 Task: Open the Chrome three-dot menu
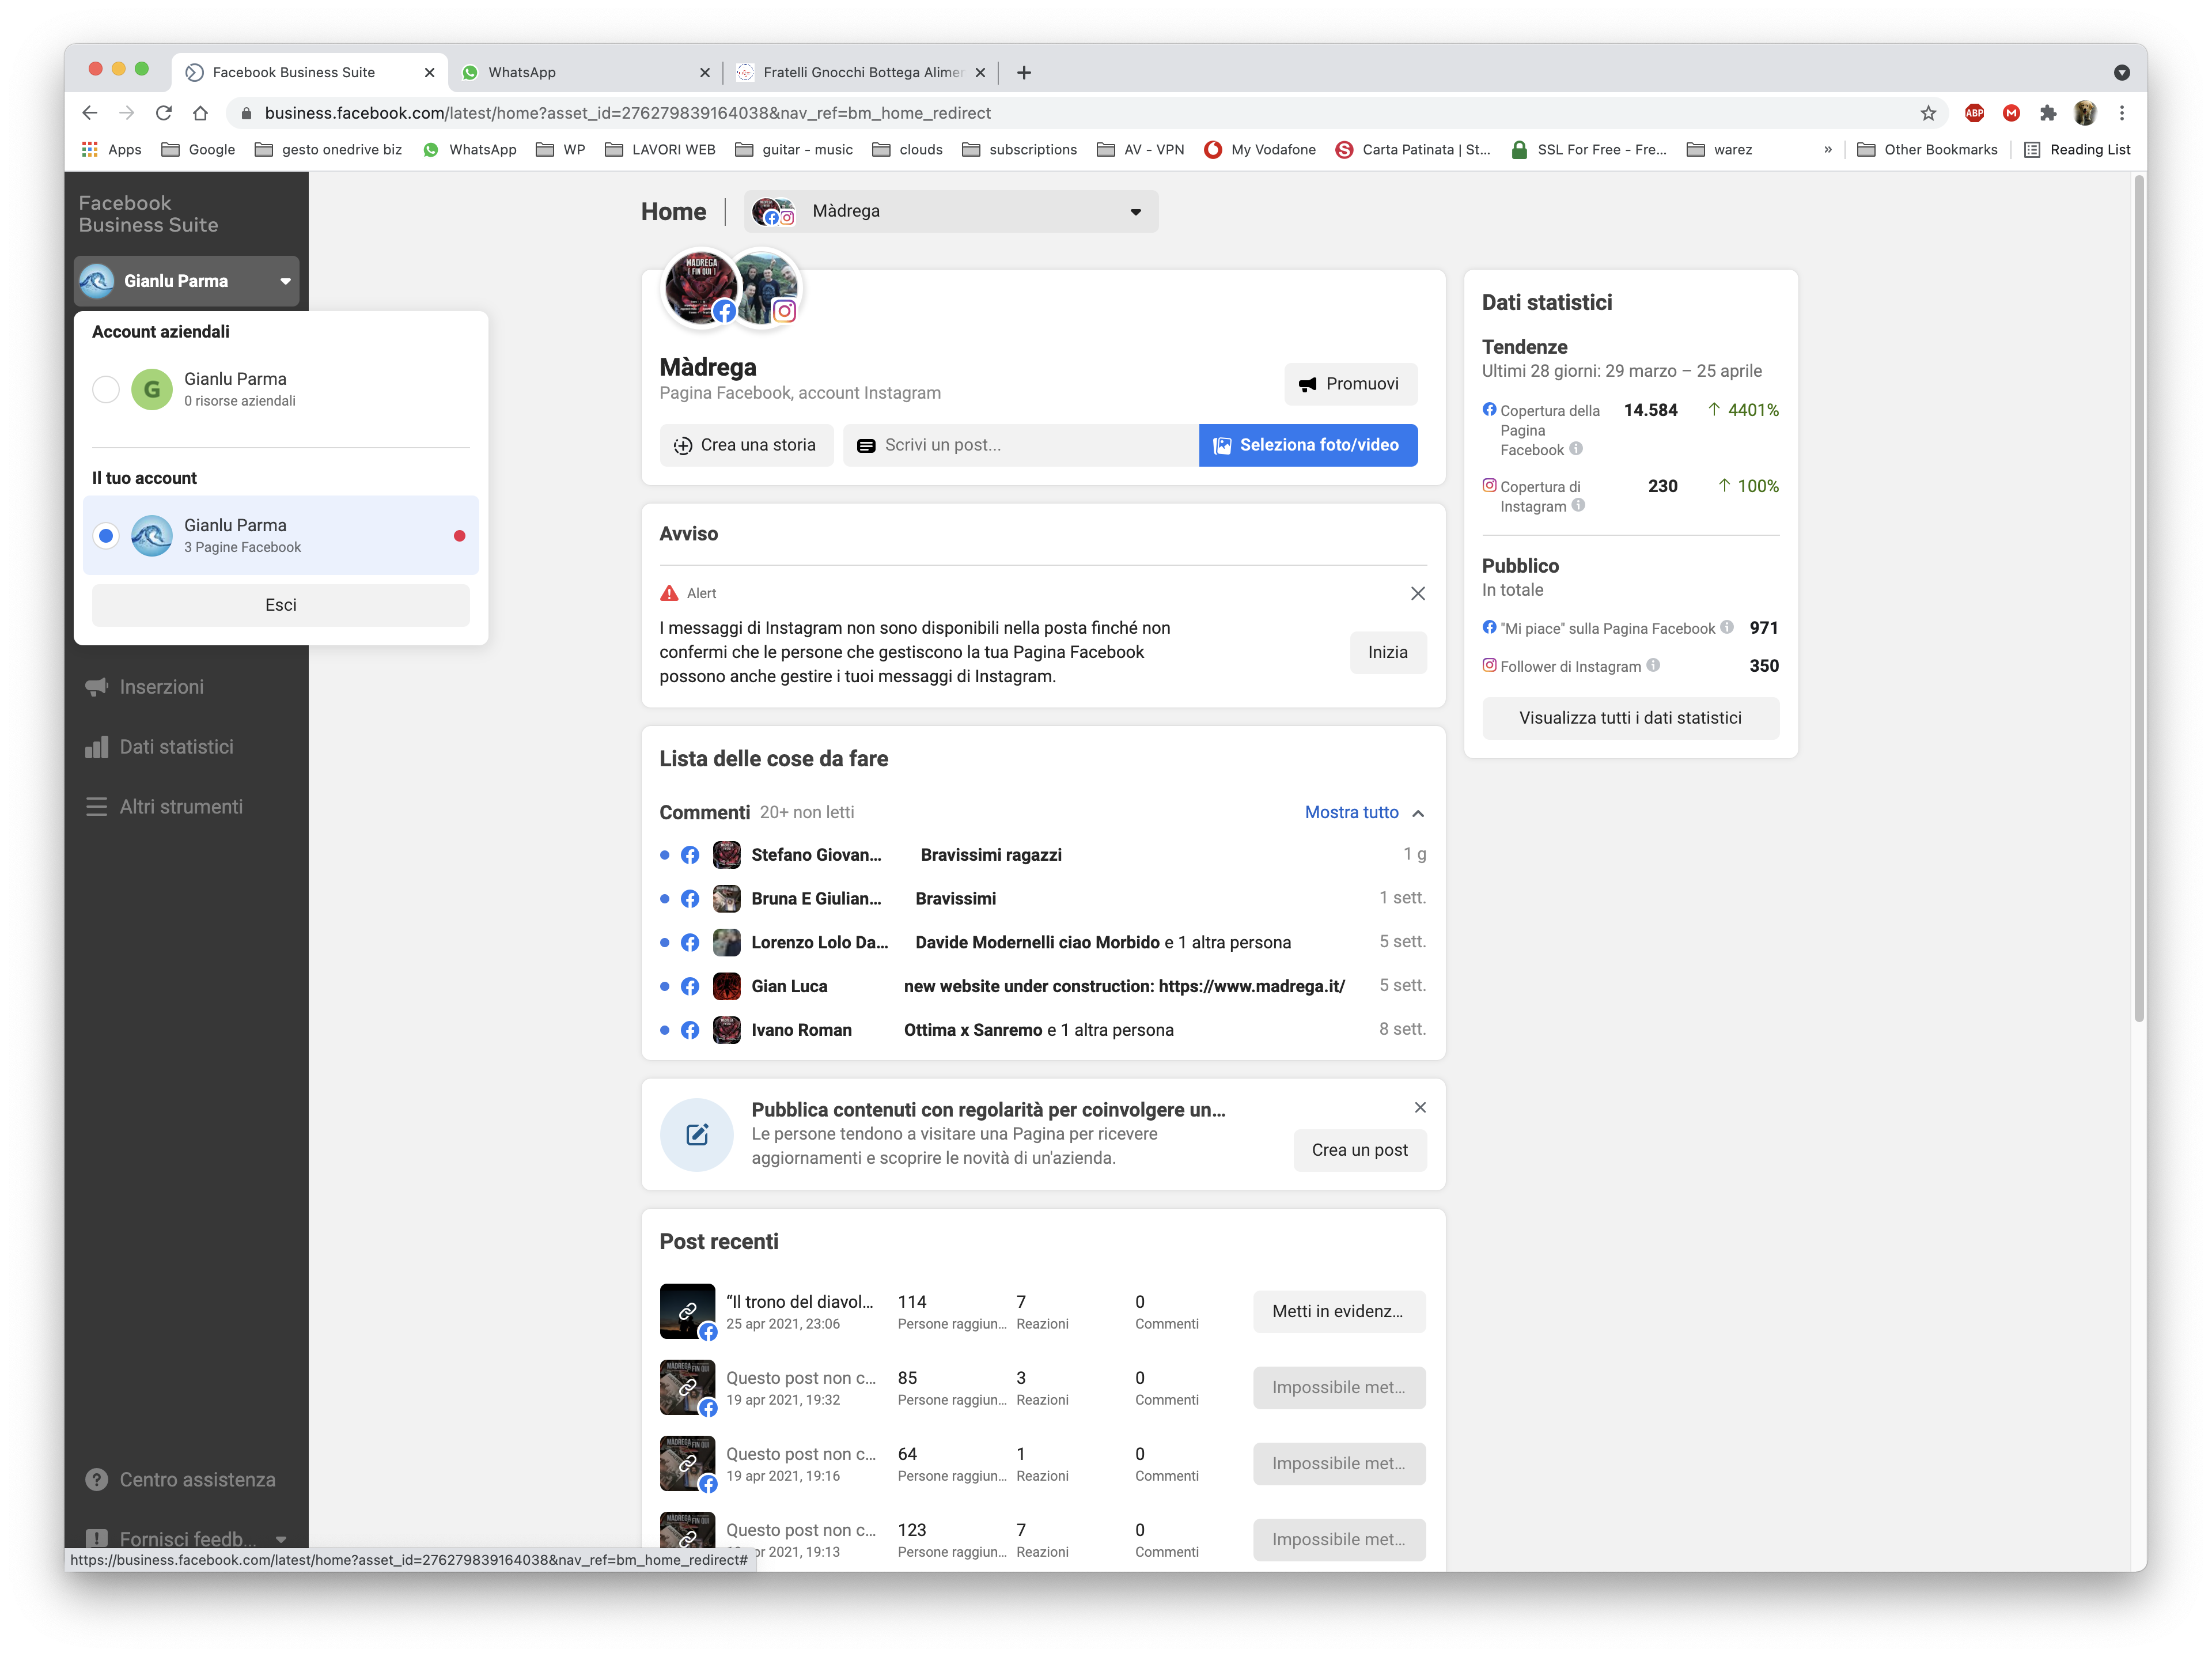(x=2122, y=113)
